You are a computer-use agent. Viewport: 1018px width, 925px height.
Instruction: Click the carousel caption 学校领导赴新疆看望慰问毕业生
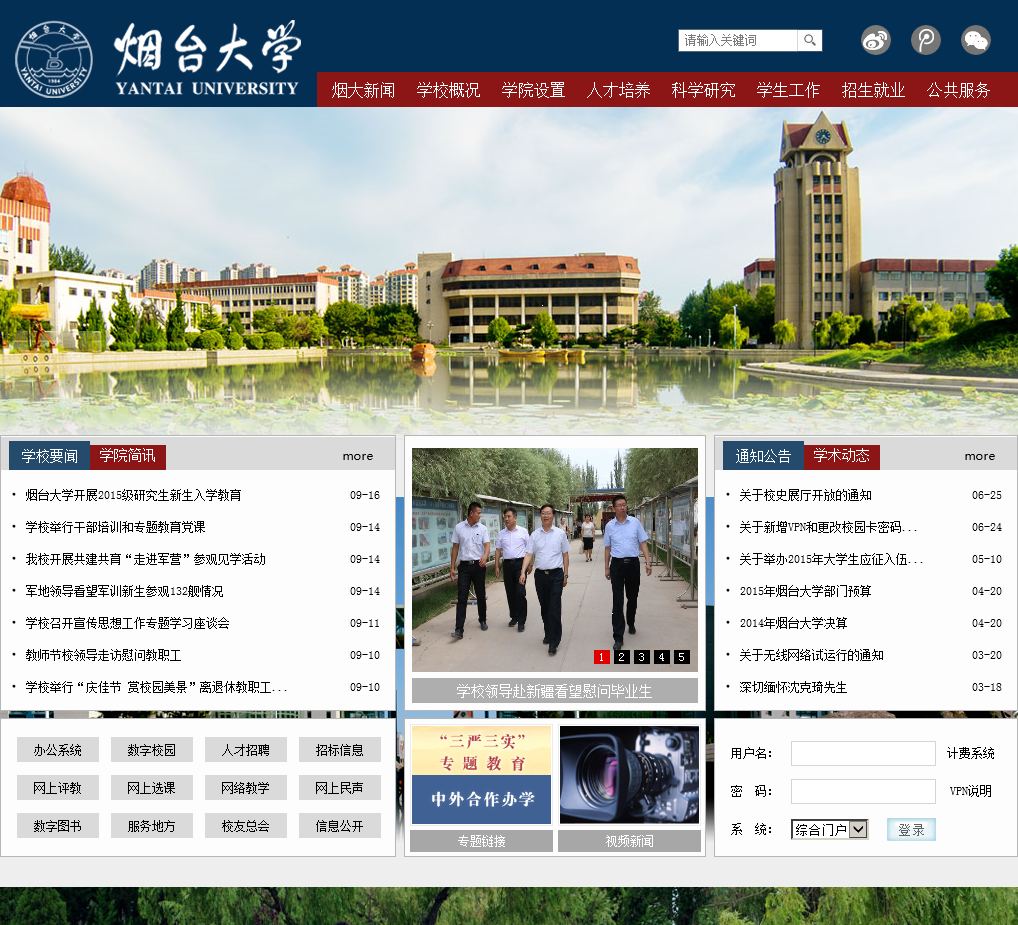pos(554,691)
